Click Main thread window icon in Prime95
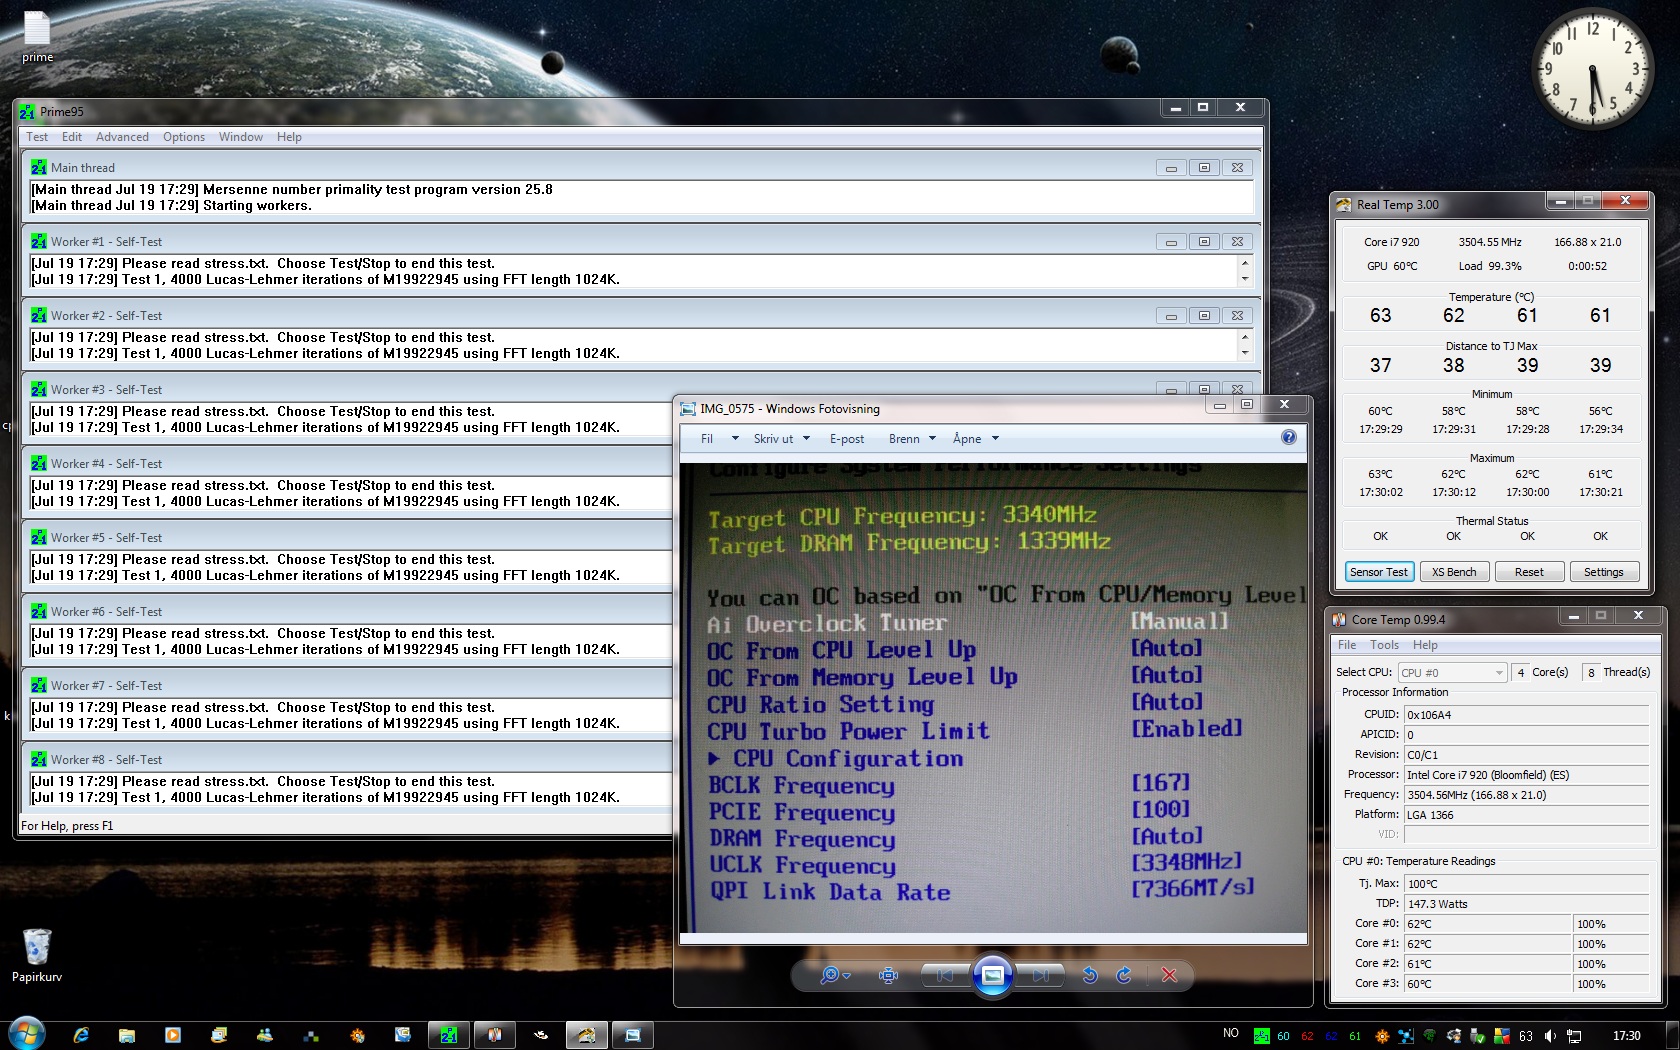Image resolution: width=1680 pixels, height=1050 pixels. [39, 168]
